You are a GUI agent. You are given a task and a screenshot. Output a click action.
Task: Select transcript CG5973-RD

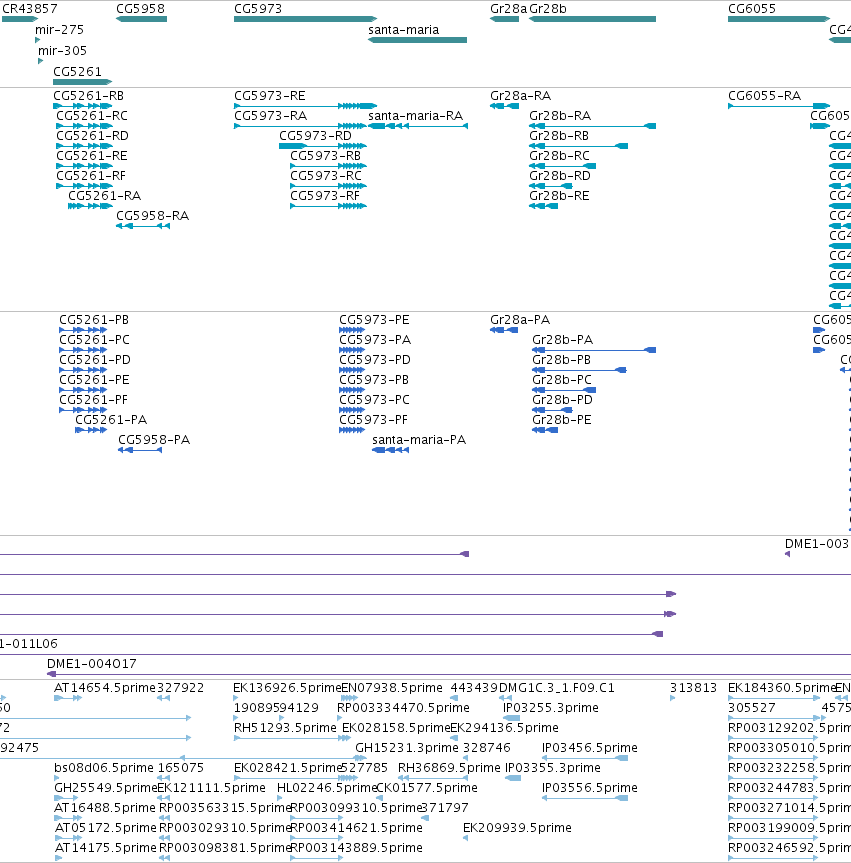315,135
